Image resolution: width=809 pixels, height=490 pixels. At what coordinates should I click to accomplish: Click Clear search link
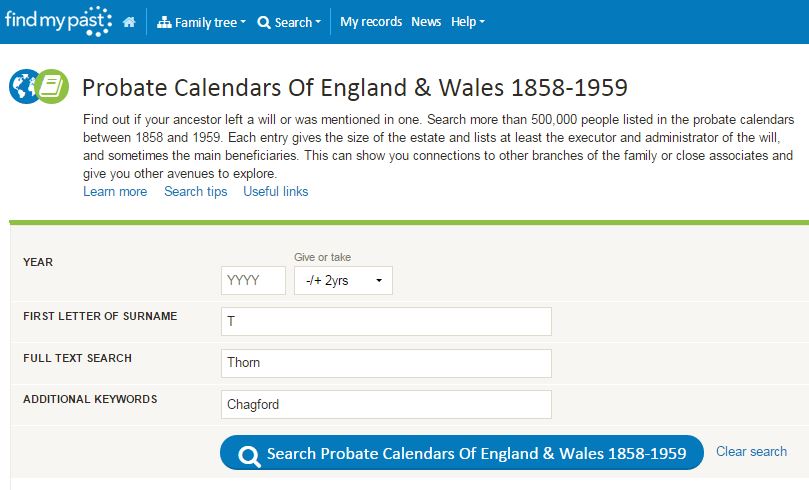pyautogui.click(x=751, y=451)
